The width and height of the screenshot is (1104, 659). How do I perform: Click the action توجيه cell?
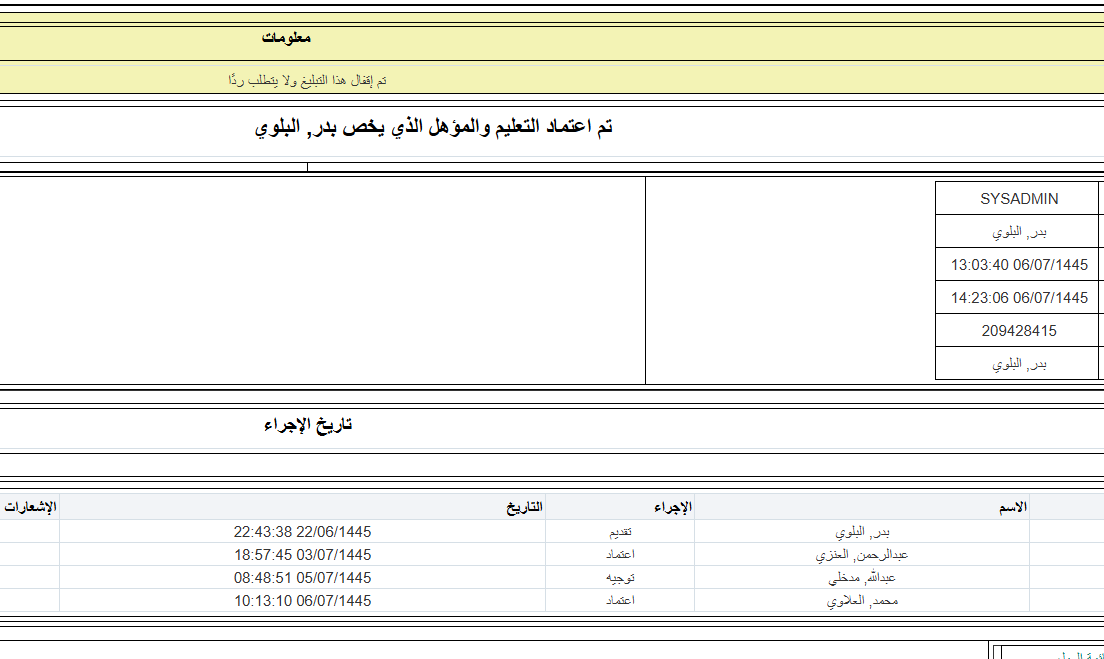[x=620, y=578]
